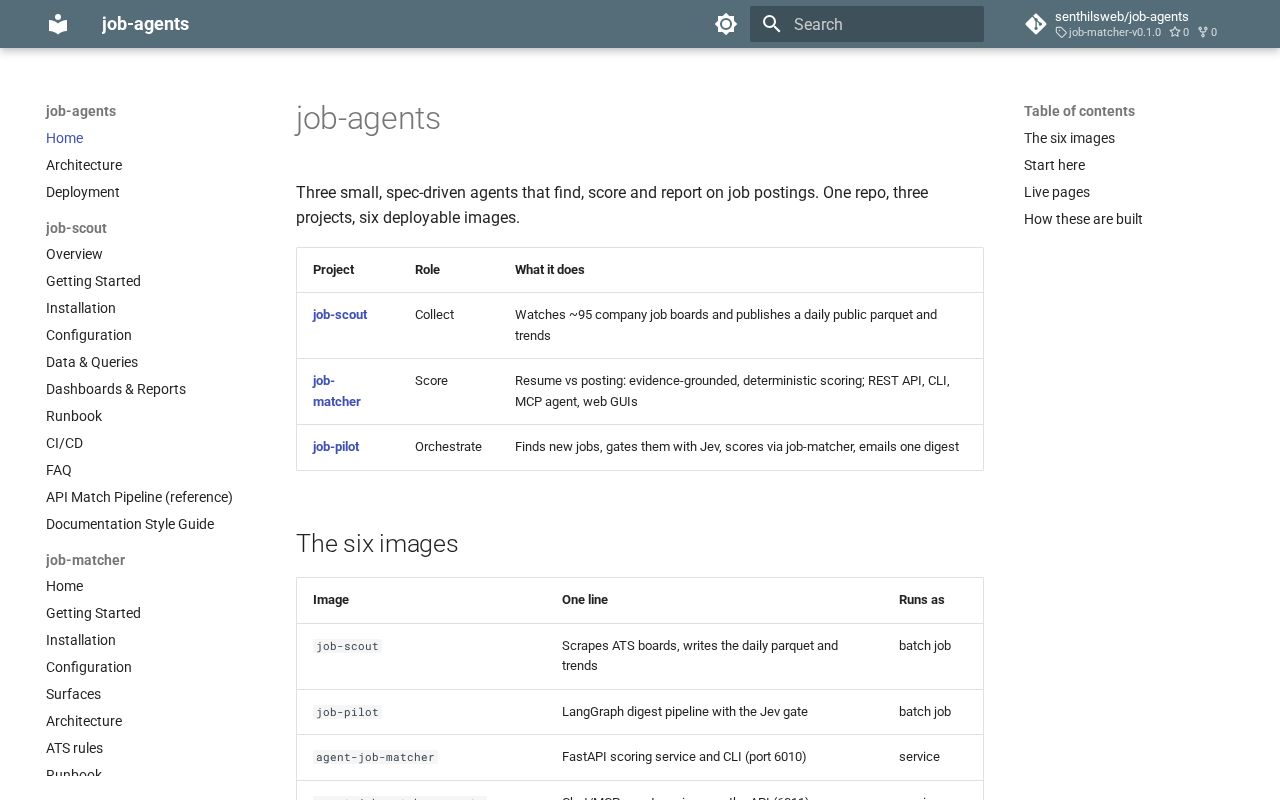Open Surfaces under job-matcher
The width and height of the screenshot is (1280, 800).
pyautogui.click(x=73, y=694)
